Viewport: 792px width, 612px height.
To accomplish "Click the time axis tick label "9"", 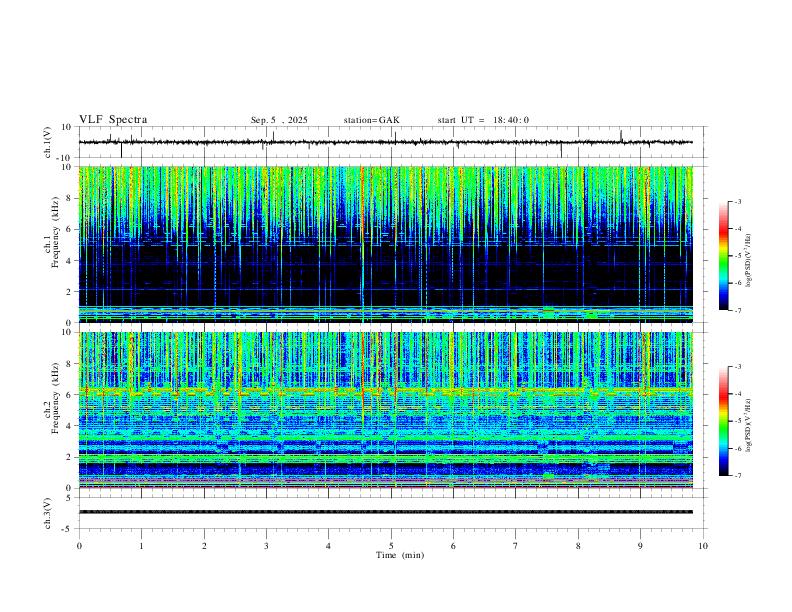I will pyautogui.click(x=640, y=546).
